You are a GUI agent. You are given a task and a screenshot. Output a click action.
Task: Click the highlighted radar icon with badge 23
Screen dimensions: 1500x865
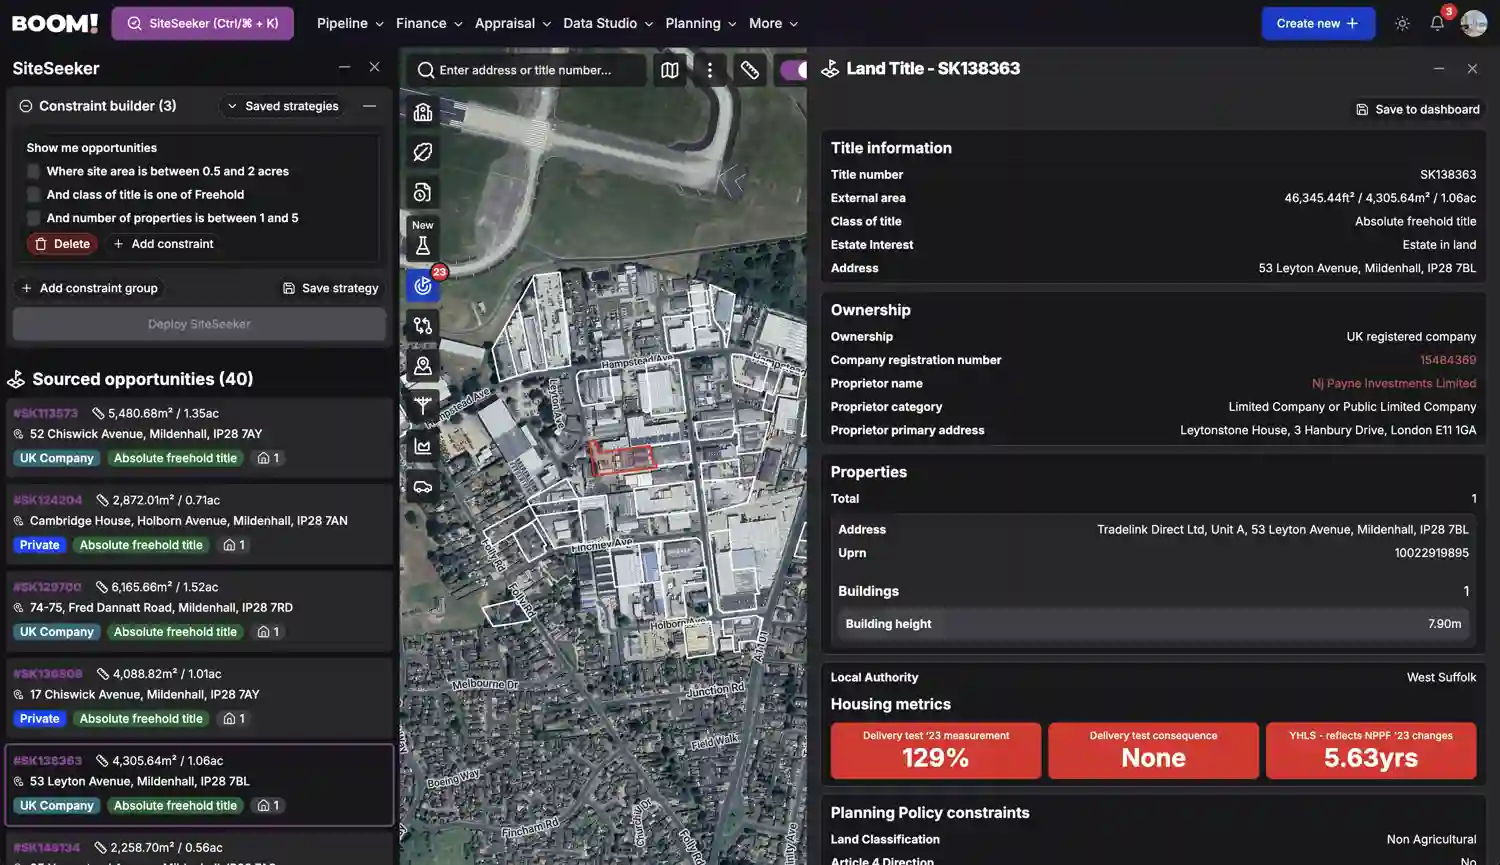pyautogui.click(x=423, y=286)
